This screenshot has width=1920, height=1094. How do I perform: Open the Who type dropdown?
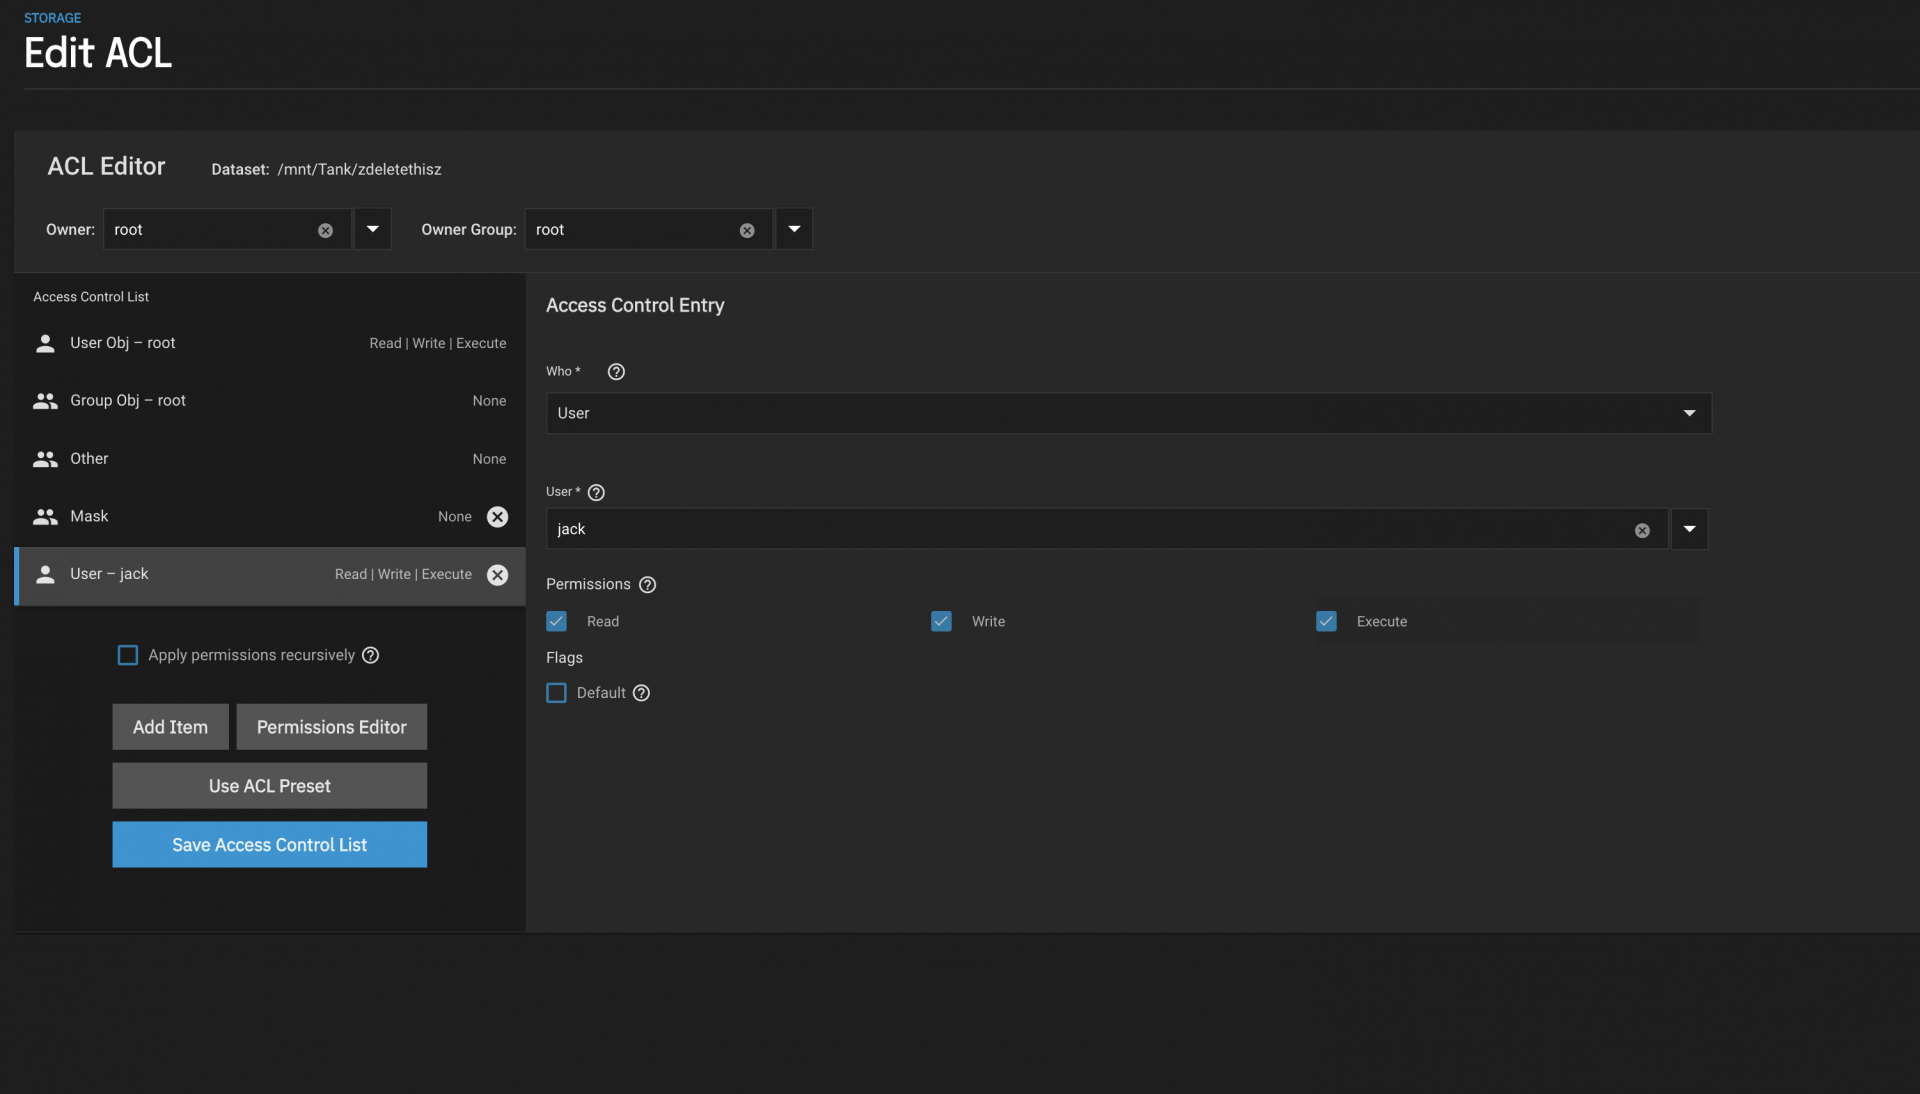pos(1689,413)
